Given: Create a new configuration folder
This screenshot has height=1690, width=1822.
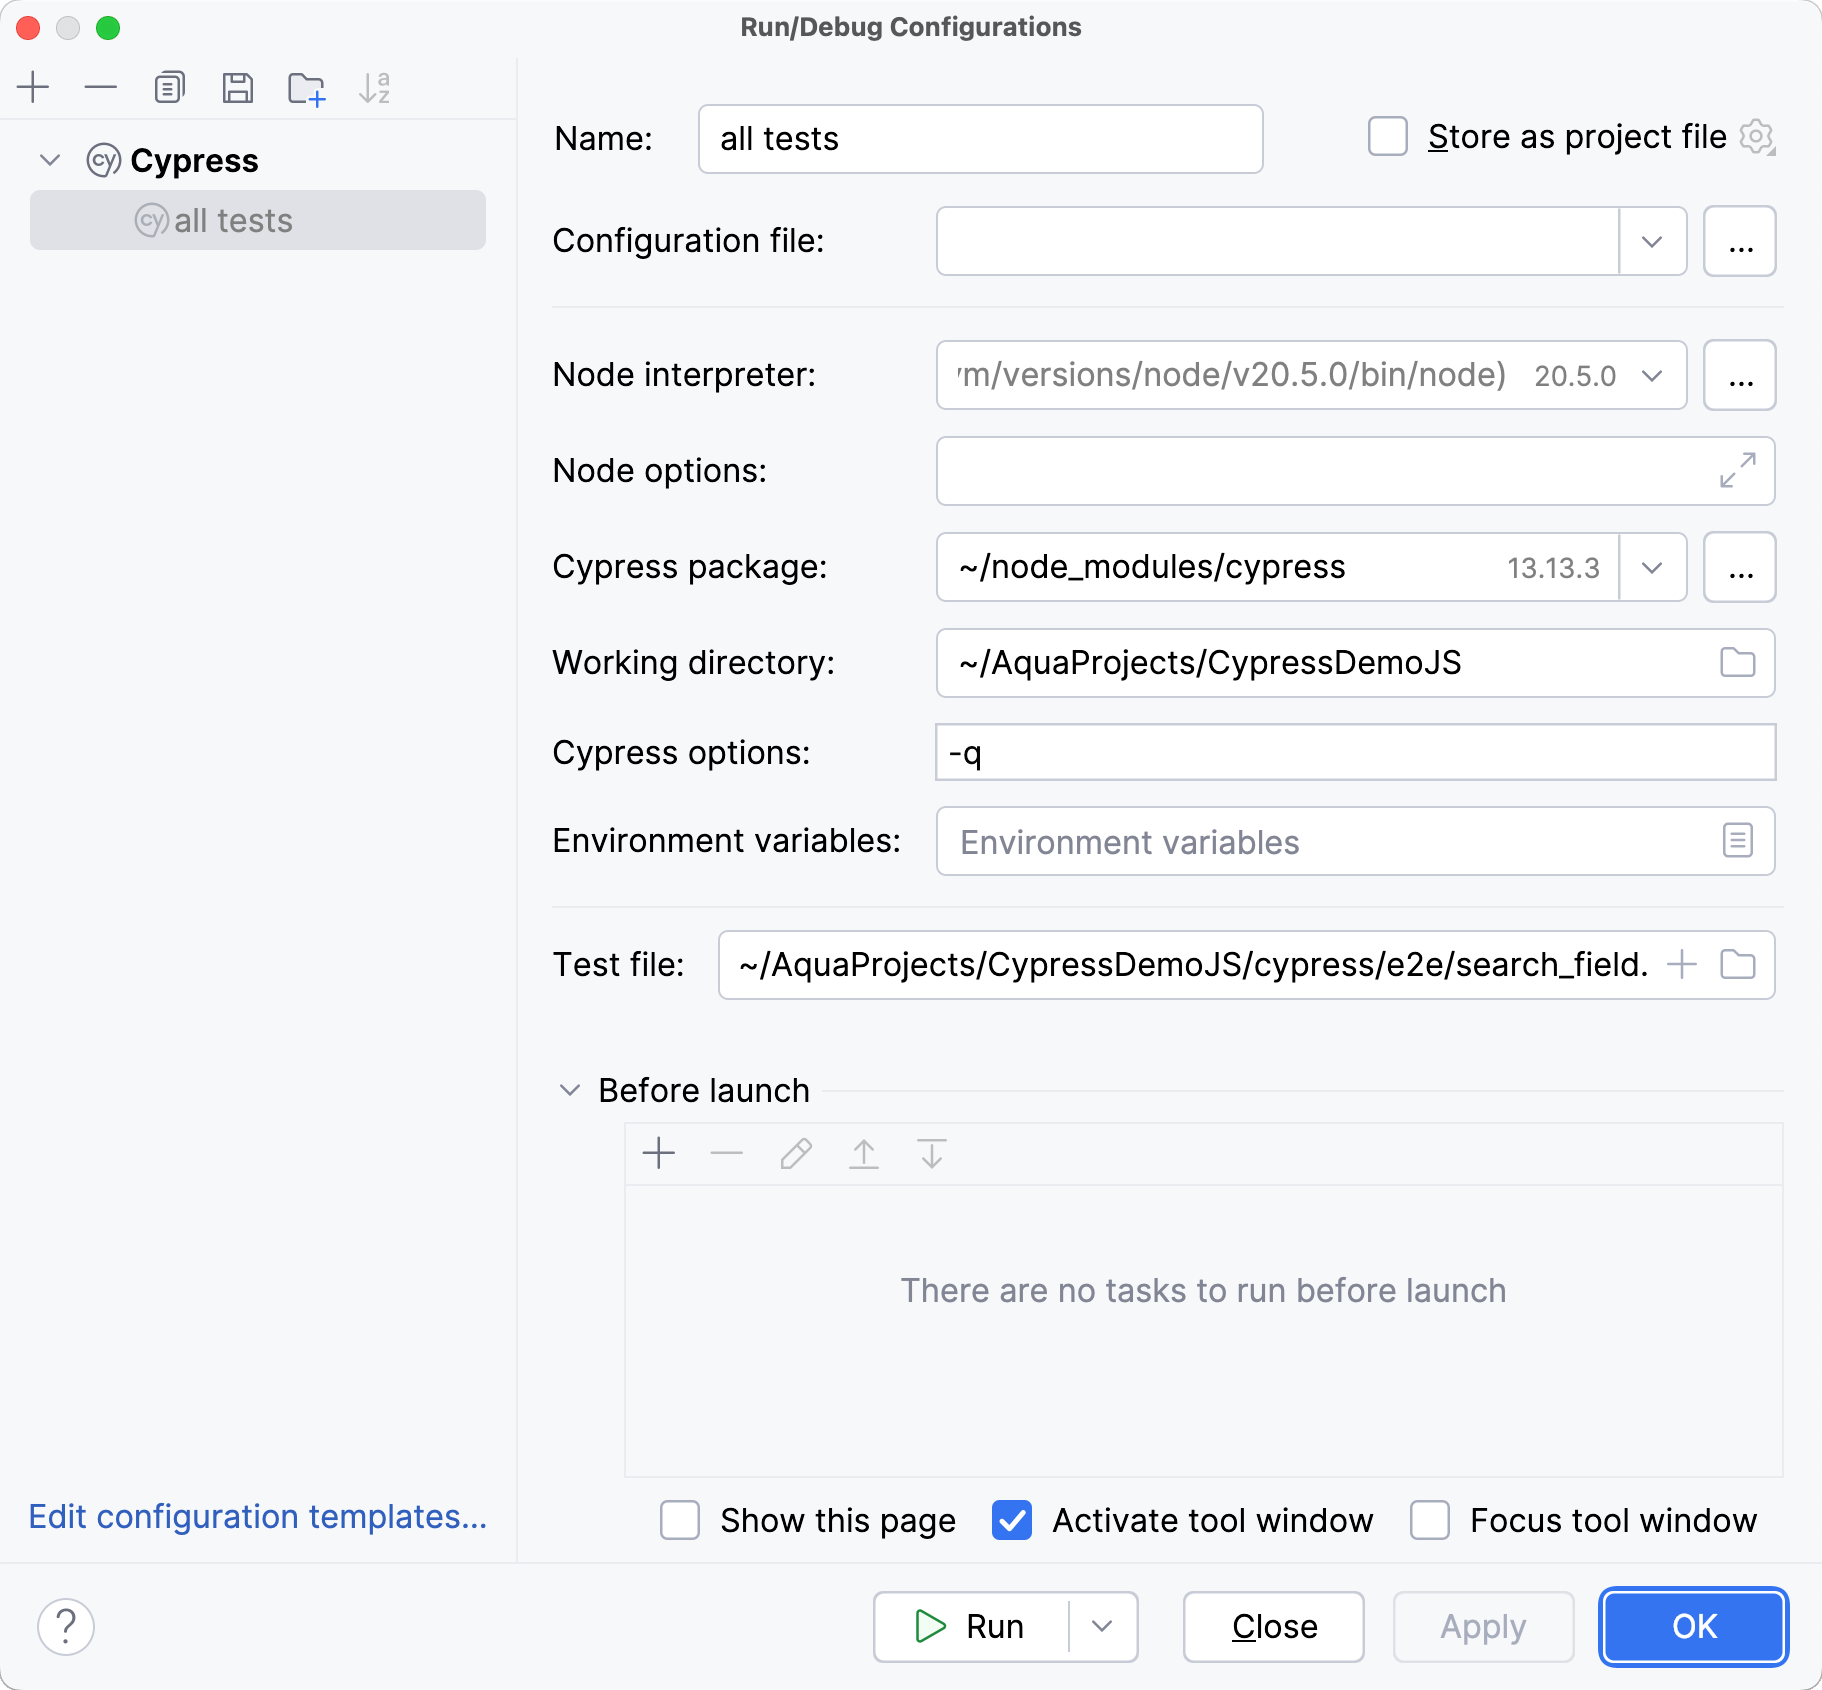Looking at the screenshot, I should pos(305,88).
